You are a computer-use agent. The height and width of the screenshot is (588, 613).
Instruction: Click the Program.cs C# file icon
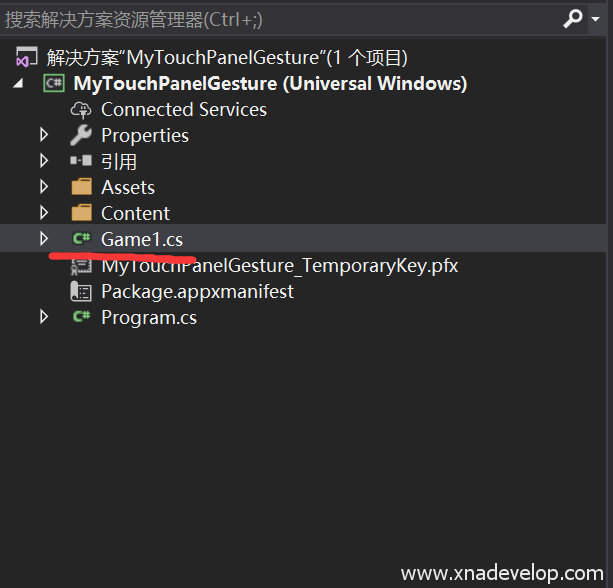(81, 318)
